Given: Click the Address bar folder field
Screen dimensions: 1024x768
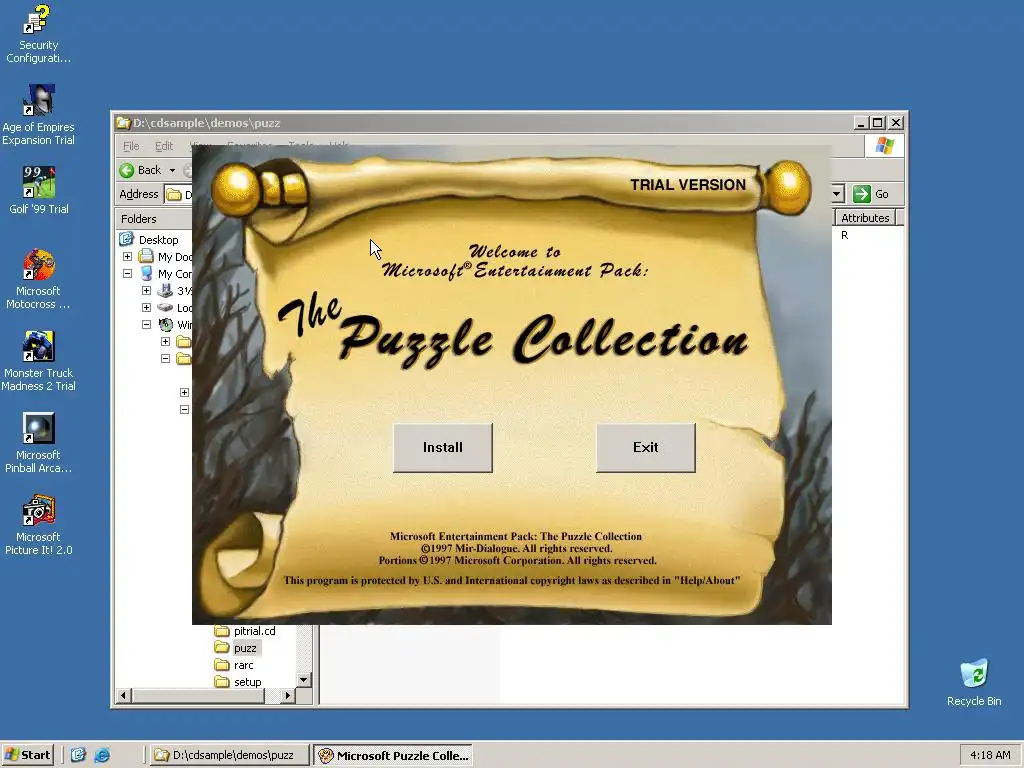Looking at the screenshot, I should coord(178,194).
